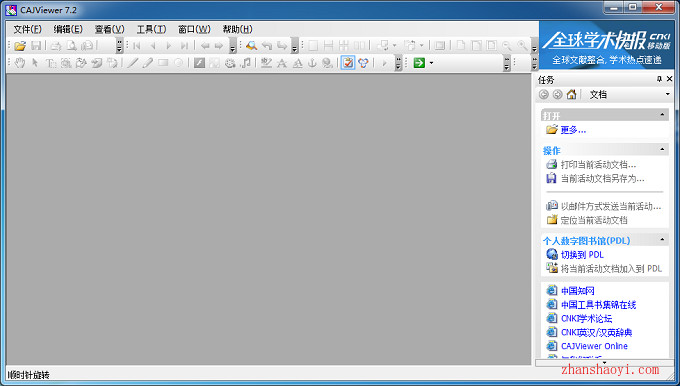This screenshot has height=386, width=680.
Task: Select the Hand tool icon
Action: [20, 63]
